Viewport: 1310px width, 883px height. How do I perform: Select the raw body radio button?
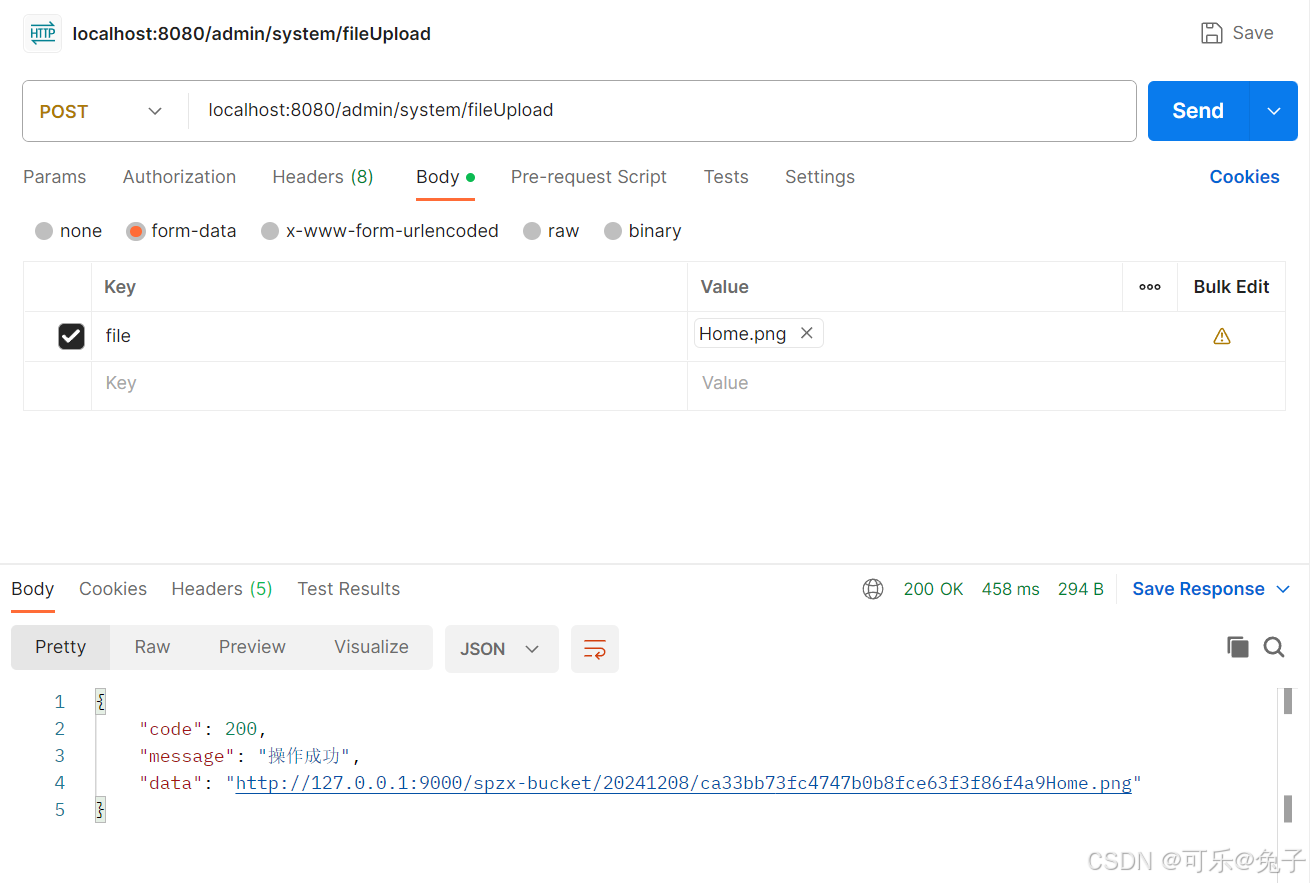(x=532, y=231)
